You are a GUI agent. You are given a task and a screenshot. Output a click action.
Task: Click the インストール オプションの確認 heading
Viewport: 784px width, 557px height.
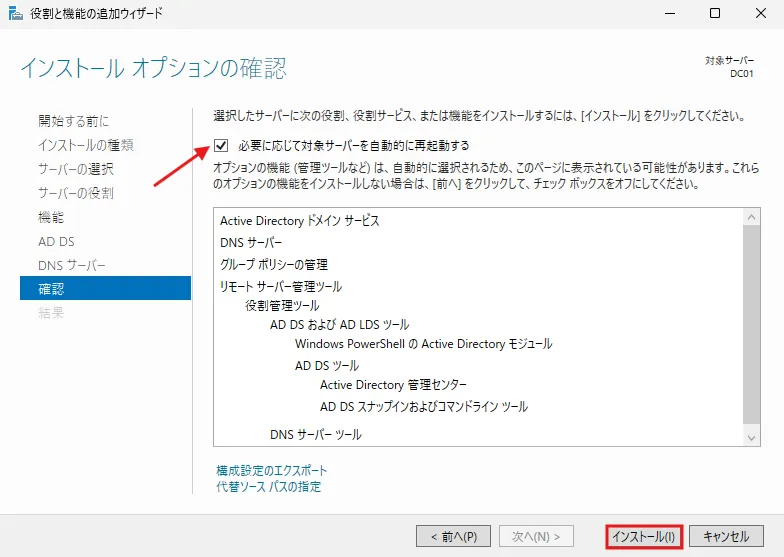154,68
